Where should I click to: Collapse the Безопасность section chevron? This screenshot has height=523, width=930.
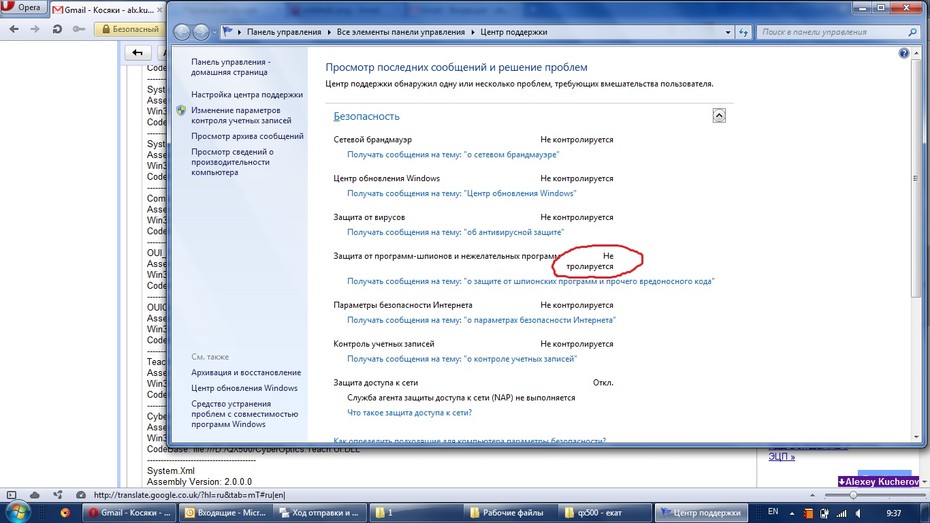click(719, 116)
